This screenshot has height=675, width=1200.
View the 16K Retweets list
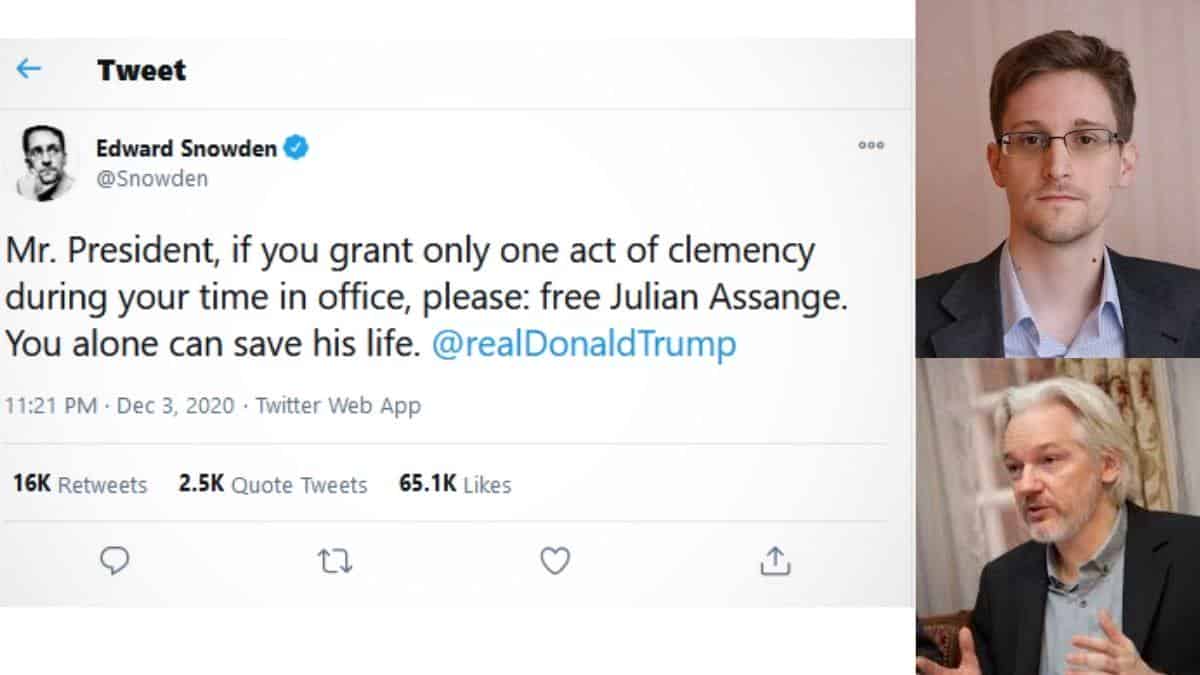tap(80, 485)
